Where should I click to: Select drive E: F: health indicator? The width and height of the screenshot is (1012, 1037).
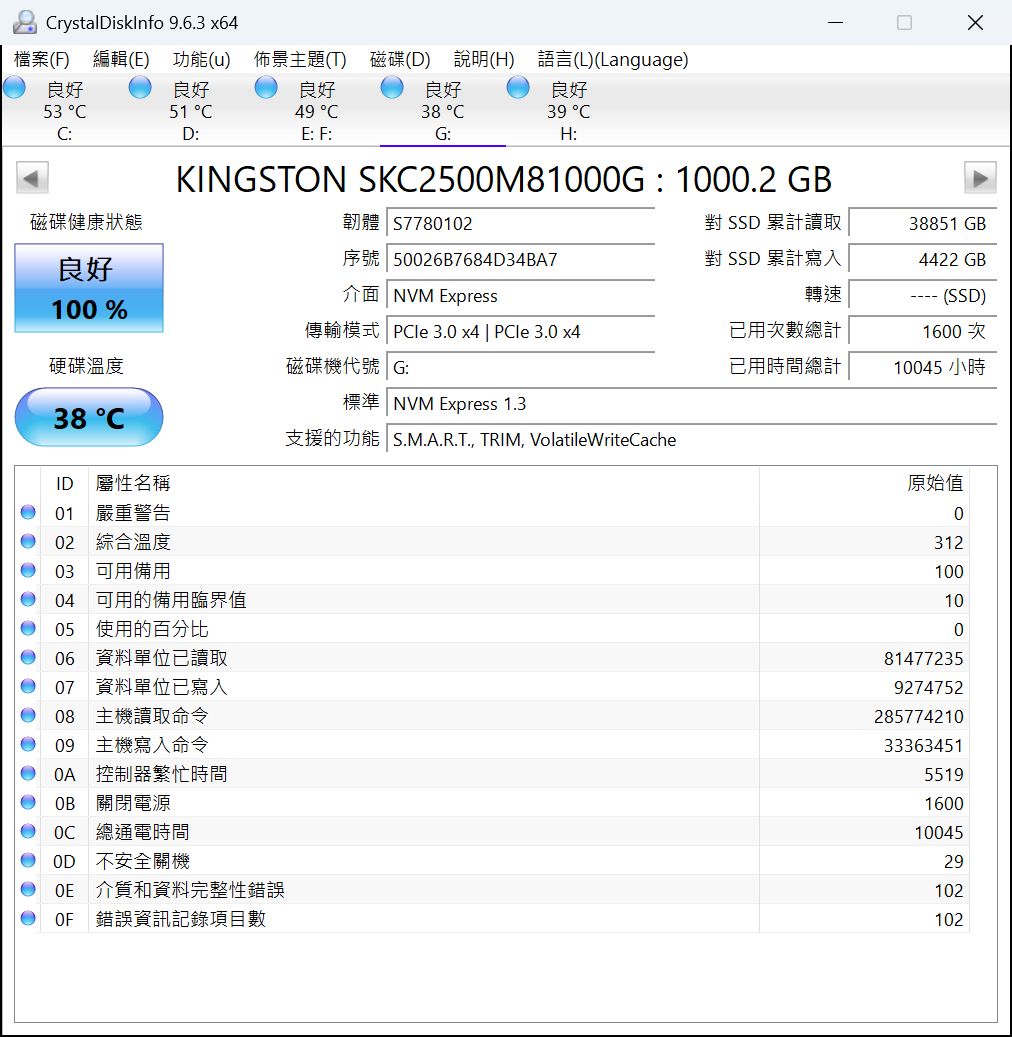tap(265, 88)
